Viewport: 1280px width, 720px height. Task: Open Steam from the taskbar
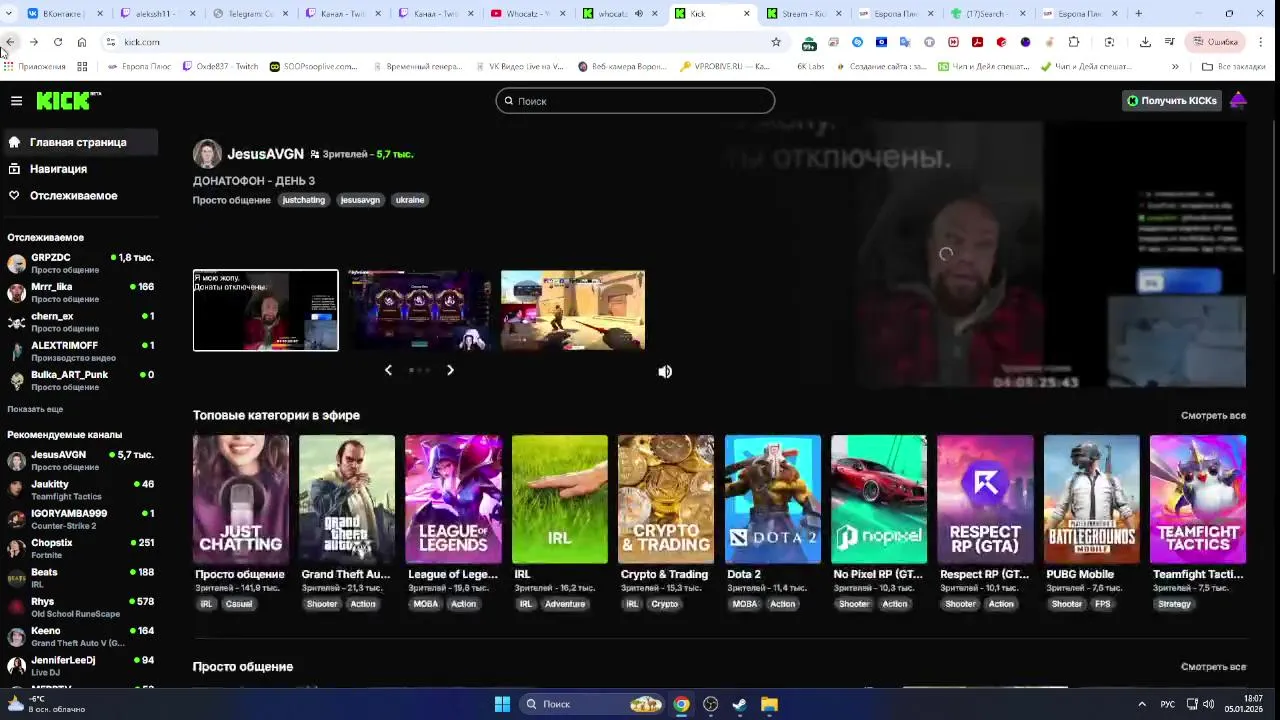(x=740, y=704)
